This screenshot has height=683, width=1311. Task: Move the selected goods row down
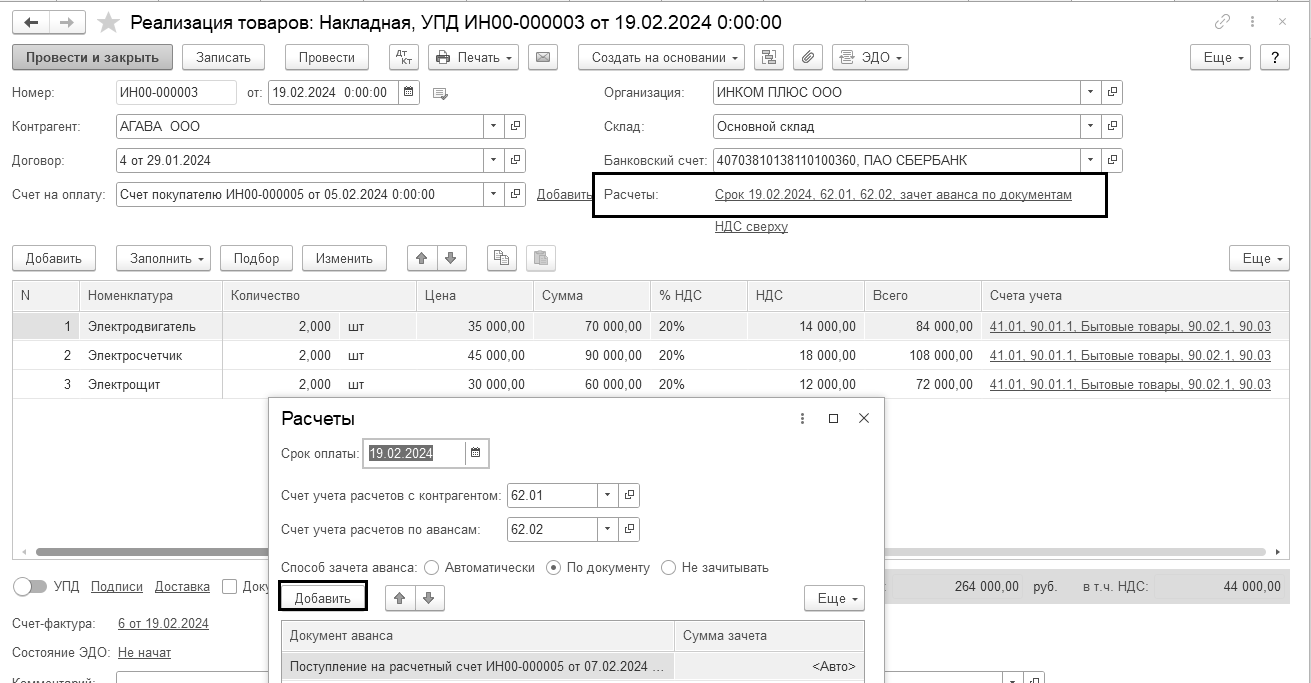[x=451, y=258]
